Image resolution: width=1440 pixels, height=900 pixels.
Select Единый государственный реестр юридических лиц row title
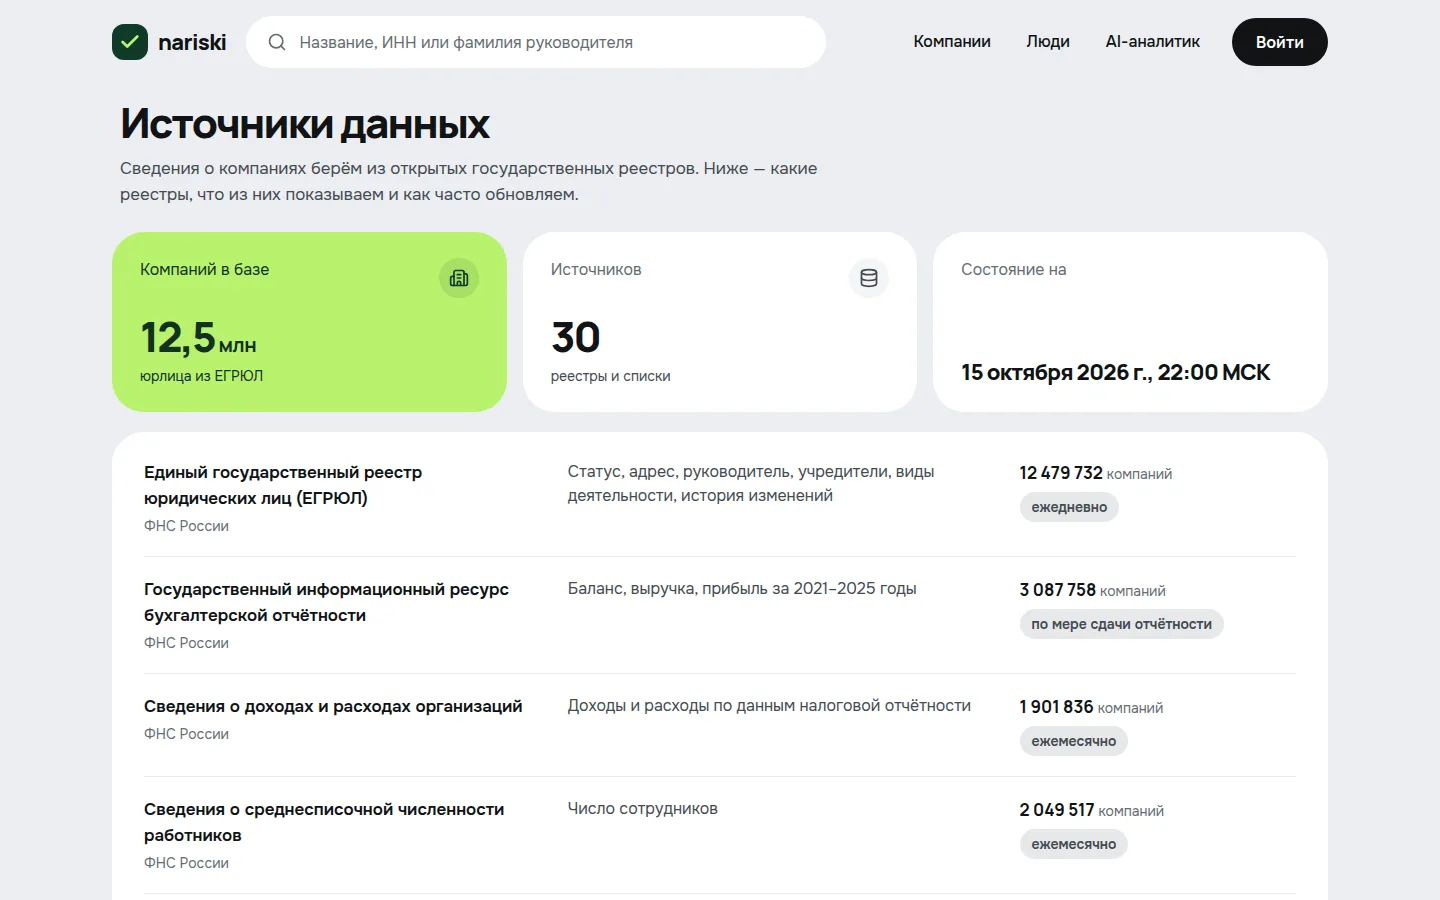[x=283, y=485]
